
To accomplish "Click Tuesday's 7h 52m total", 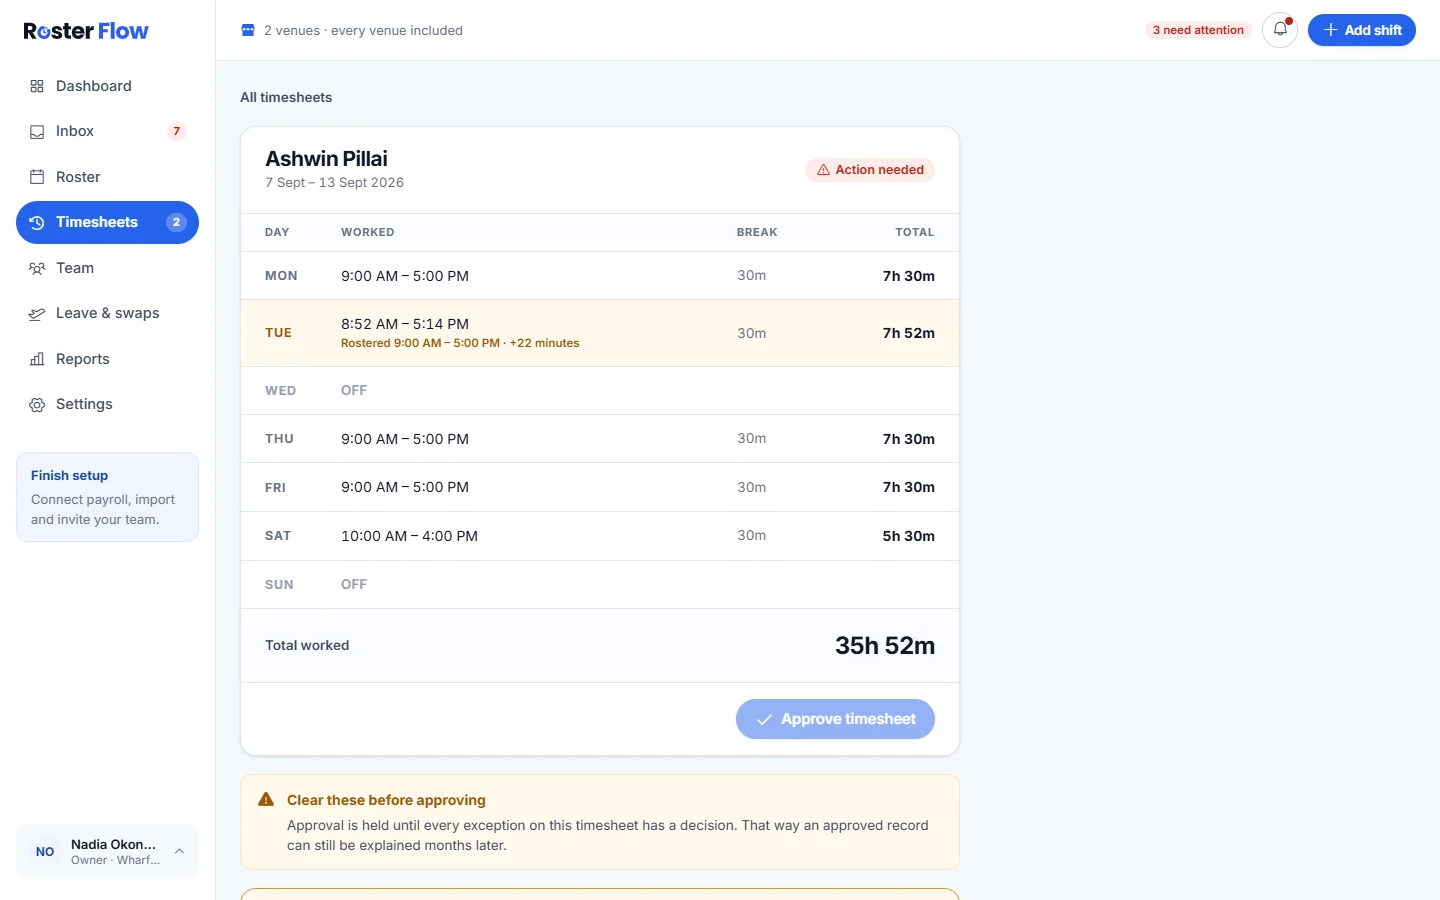I will tap(909, 333).
